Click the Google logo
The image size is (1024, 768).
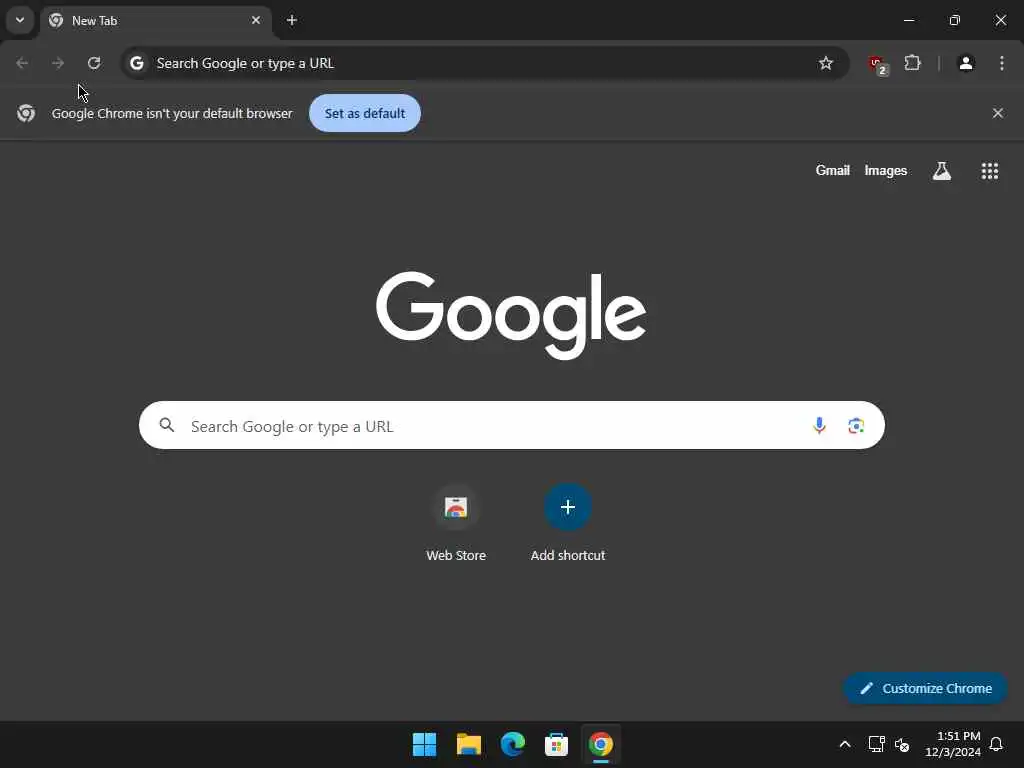coord(511,315)
